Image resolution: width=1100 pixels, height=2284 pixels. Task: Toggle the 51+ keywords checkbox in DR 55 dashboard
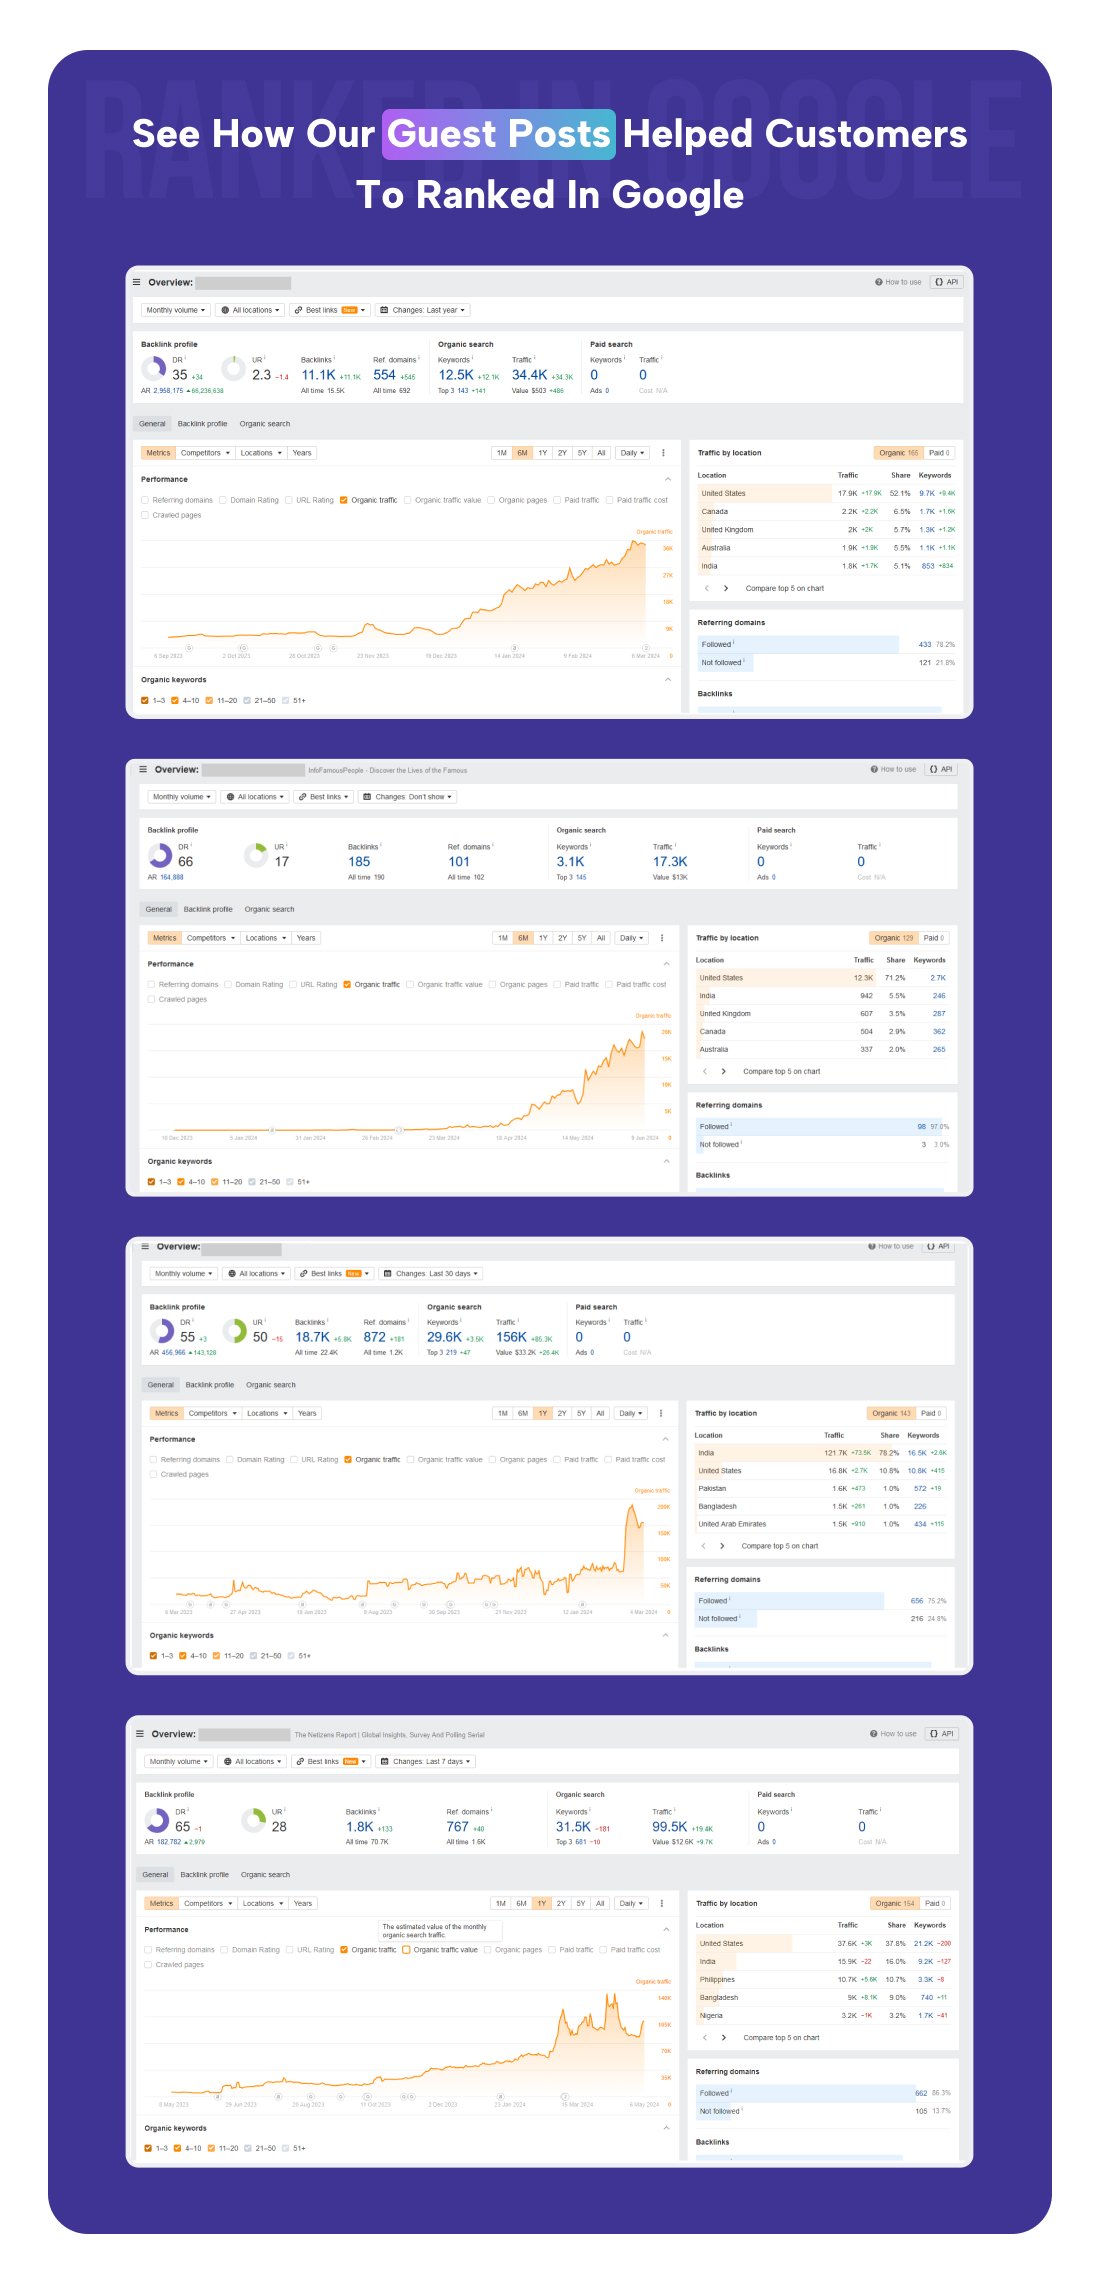click(x=291, y=1655)
